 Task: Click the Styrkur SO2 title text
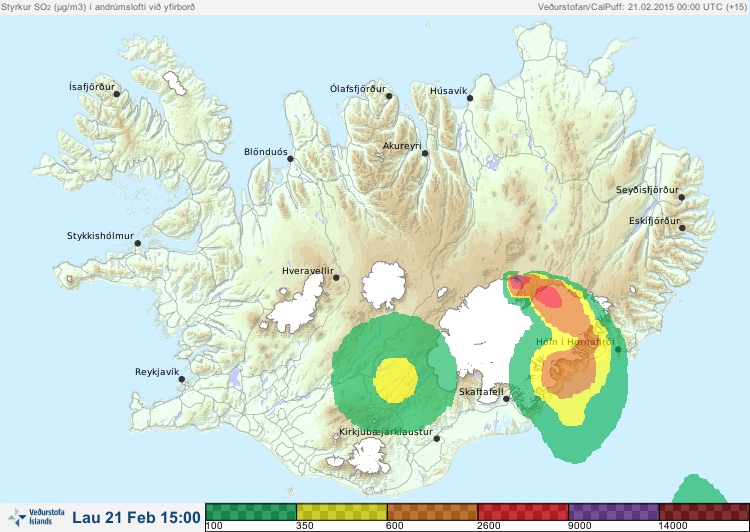(98, 7)
